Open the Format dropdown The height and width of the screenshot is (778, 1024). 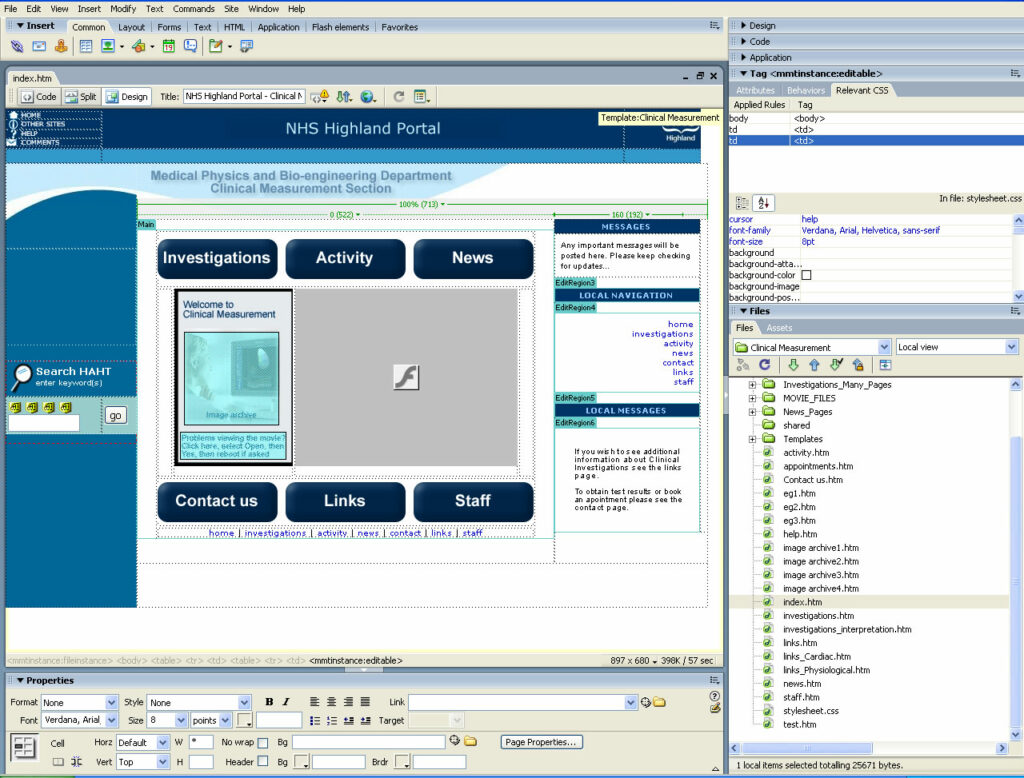[112, 703]
